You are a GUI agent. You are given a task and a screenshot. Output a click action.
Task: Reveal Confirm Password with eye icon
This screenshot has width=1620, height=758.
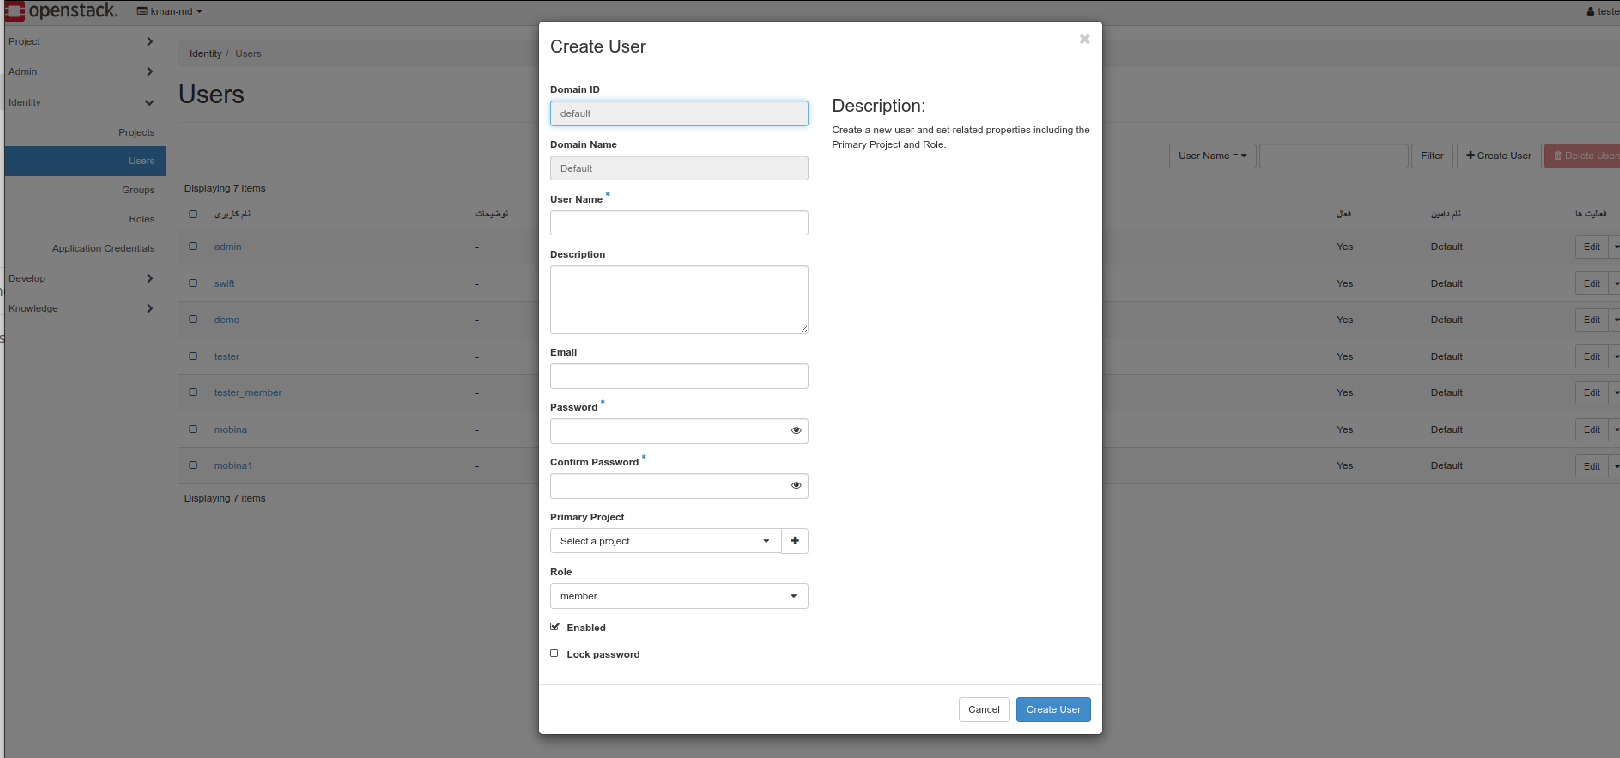(796, 486)
